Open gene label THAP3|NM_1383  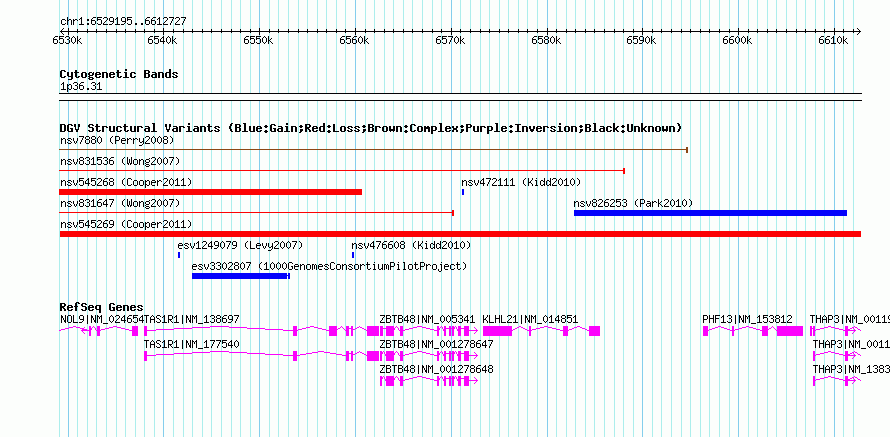851,369
